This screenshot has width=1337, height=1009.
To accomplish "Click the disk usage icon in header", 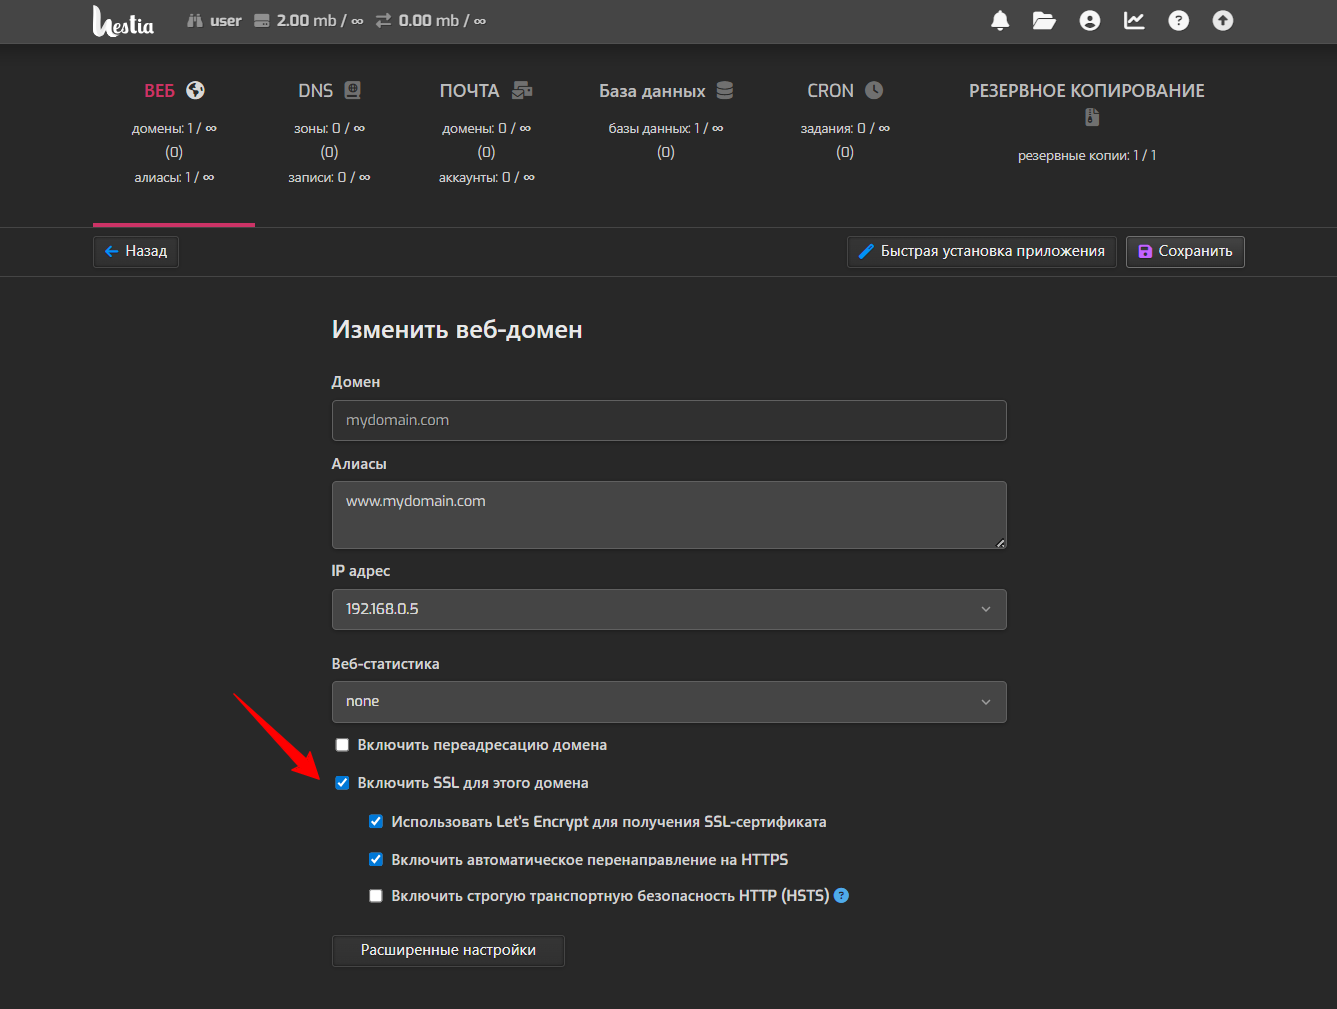I will (x=262, y=20).
